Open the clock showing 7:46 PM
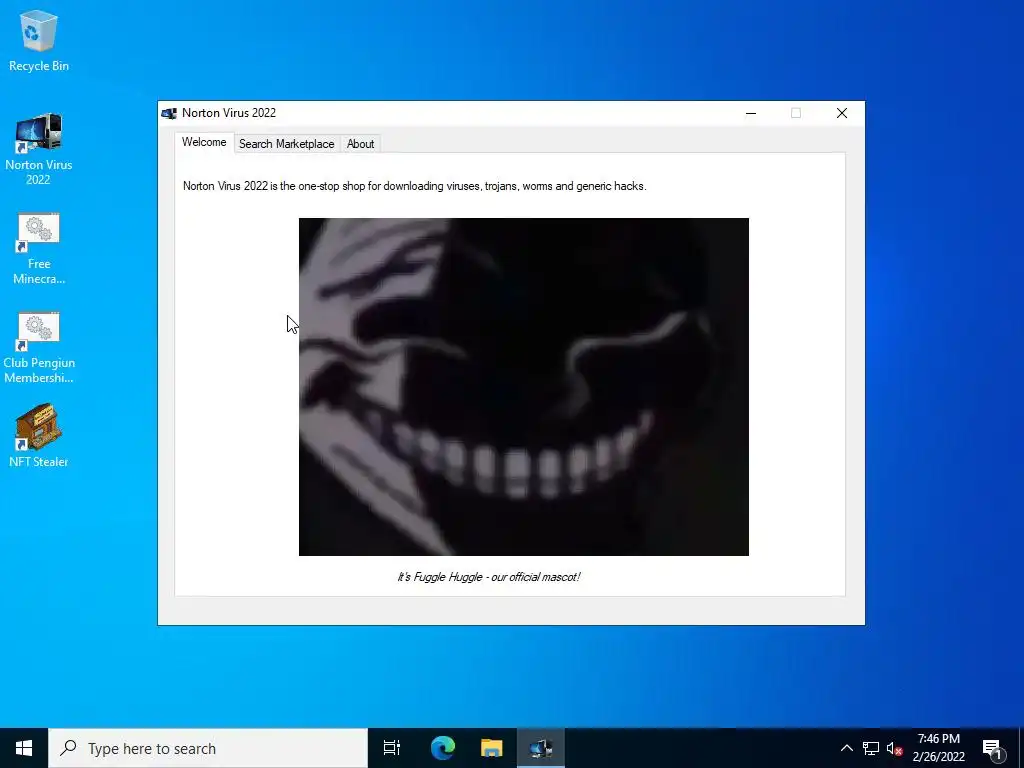The height and width of the screenshot is (768, 1024). (x=938, y=748)
